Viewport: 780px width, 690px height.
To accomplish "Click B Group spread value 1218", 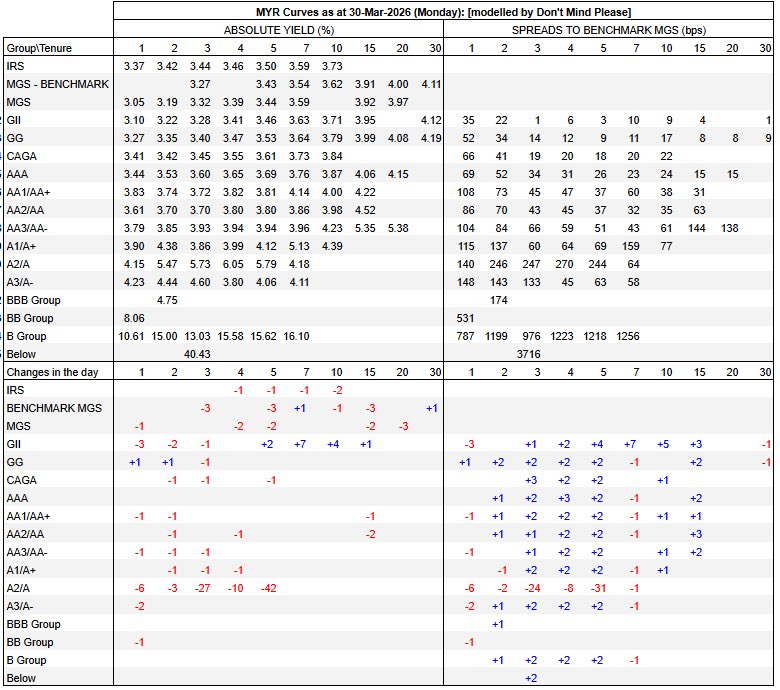I will (595, 336).
